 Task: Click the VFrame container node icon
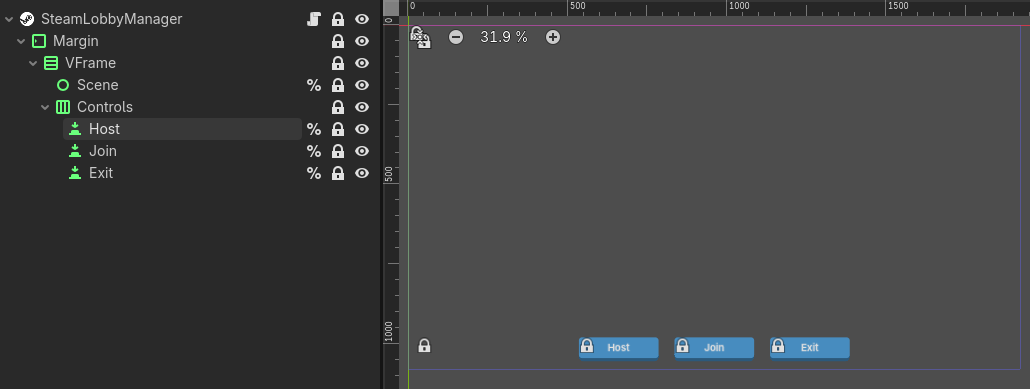pos(51,63)
